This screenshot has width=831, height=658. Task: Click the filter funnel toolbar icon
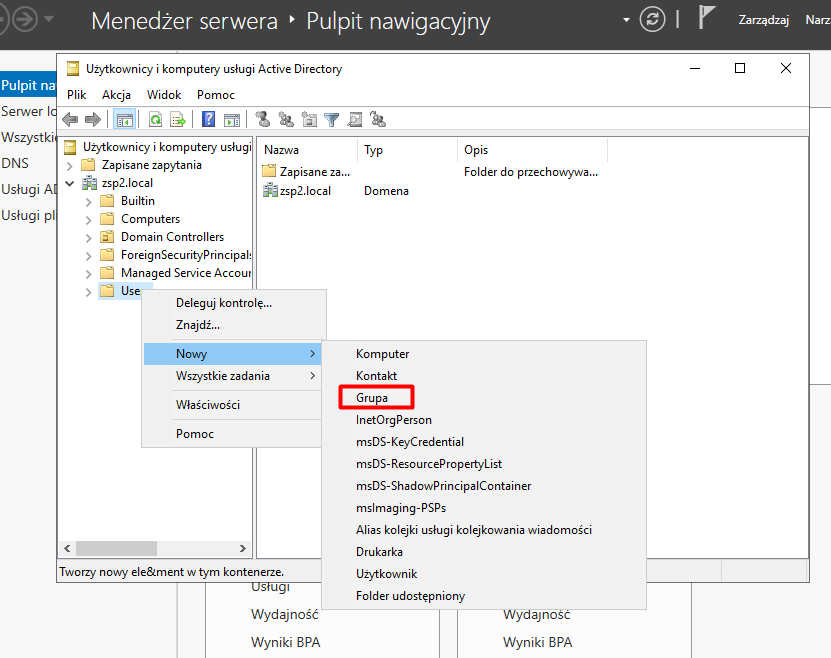click(x=332, y=120)
